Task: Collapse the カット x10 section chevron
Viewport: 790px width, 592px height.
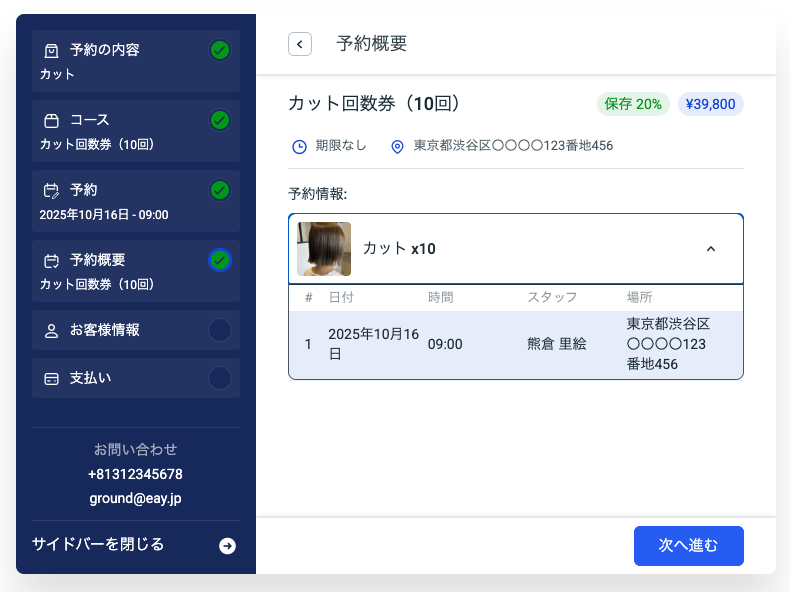Action: (x=711, y=249)
